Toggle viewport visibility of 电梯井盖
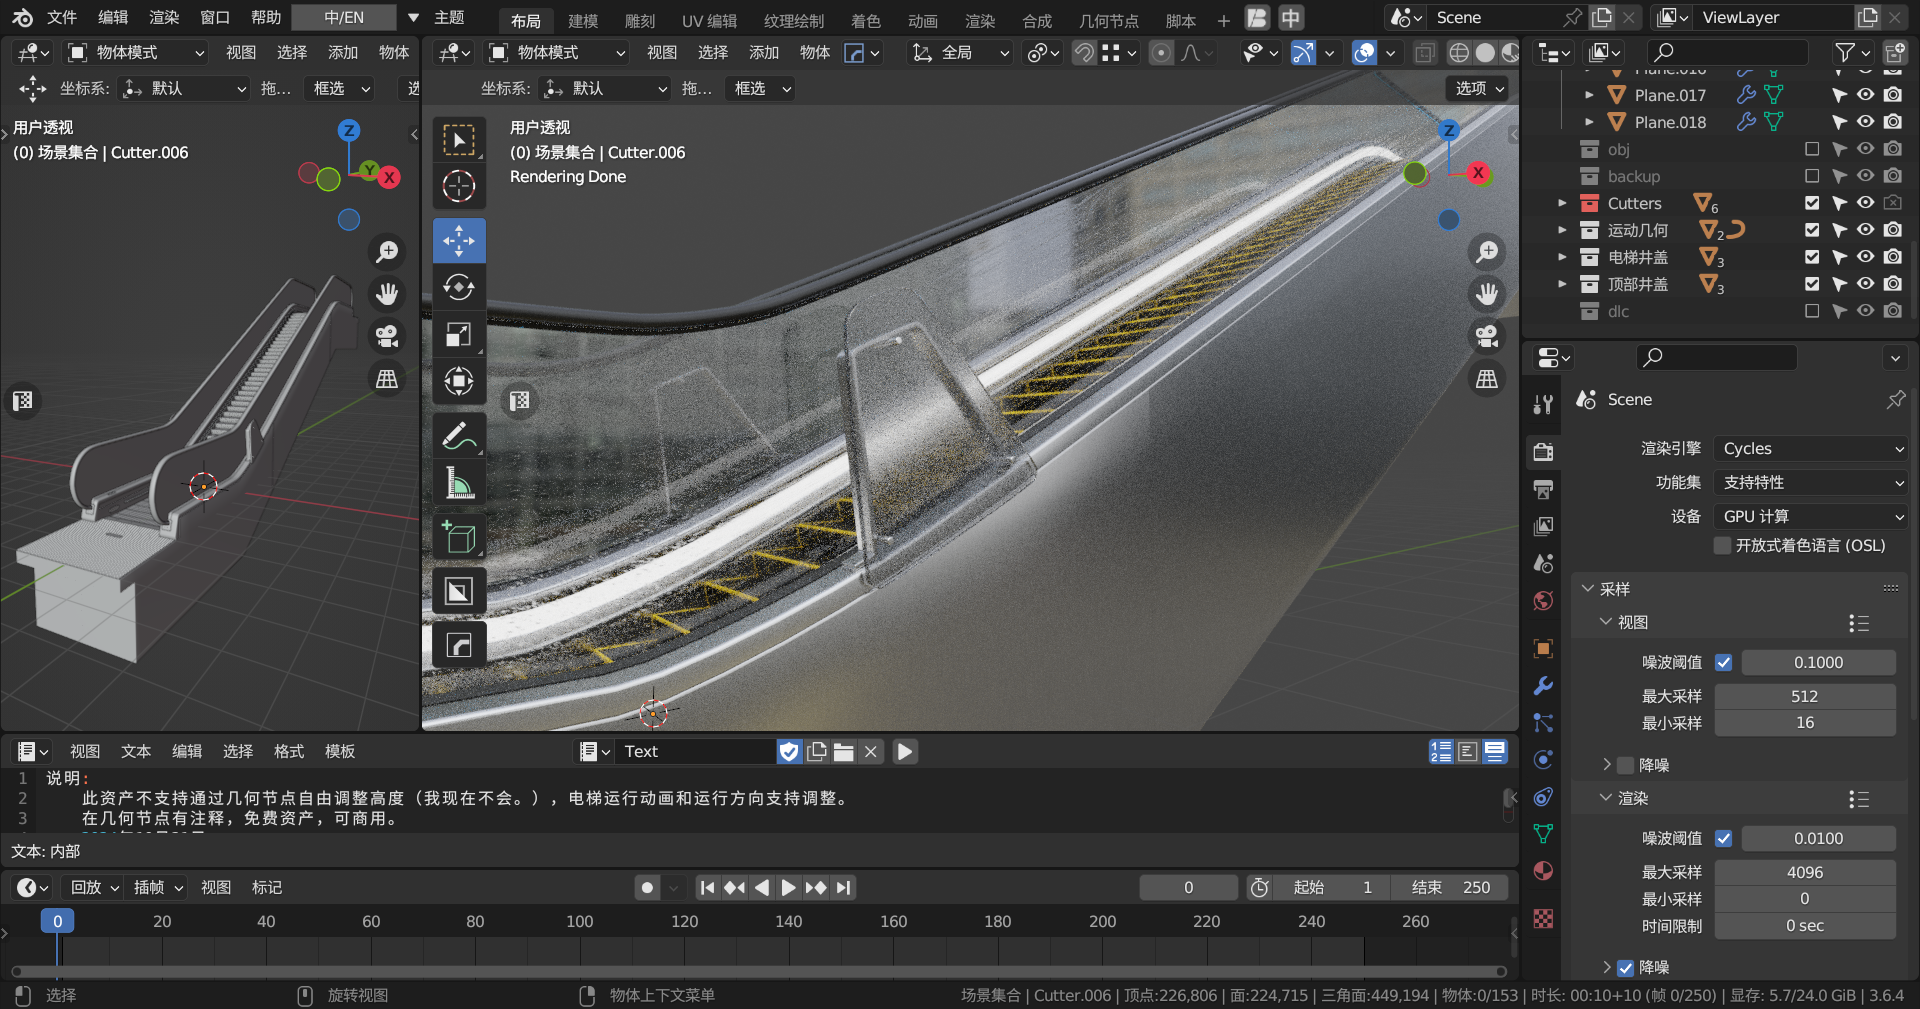 pyautogui.click(x=1866, y=257)
